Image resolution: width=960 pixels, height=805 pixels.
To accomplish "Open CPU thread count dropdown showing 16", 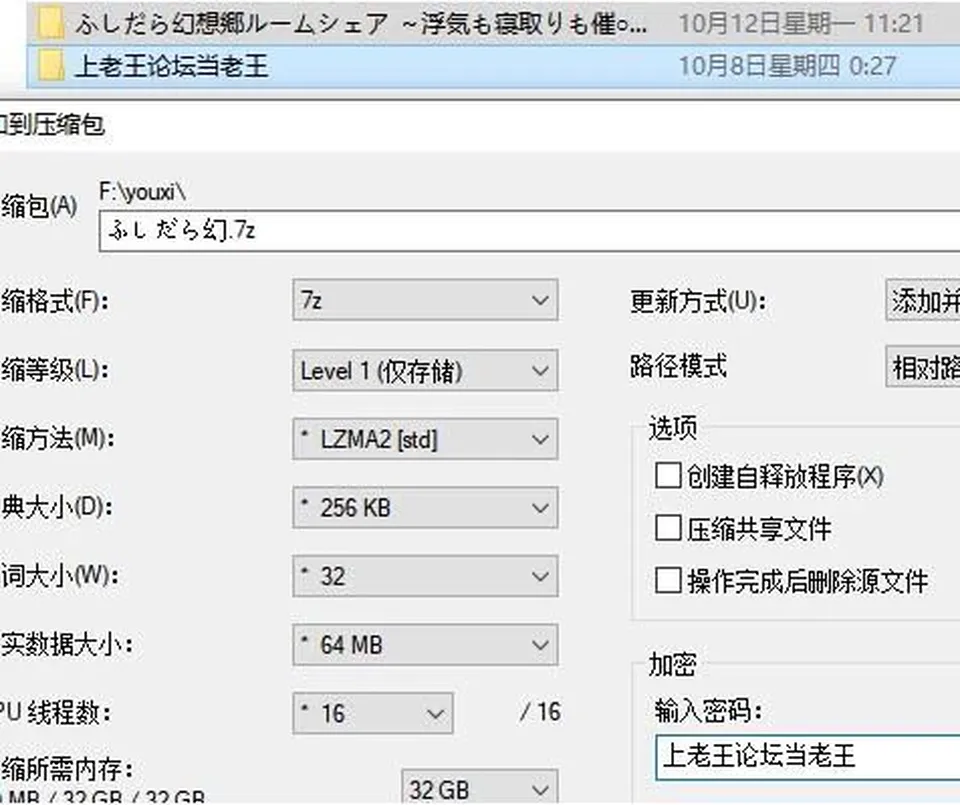I will 373,713.
